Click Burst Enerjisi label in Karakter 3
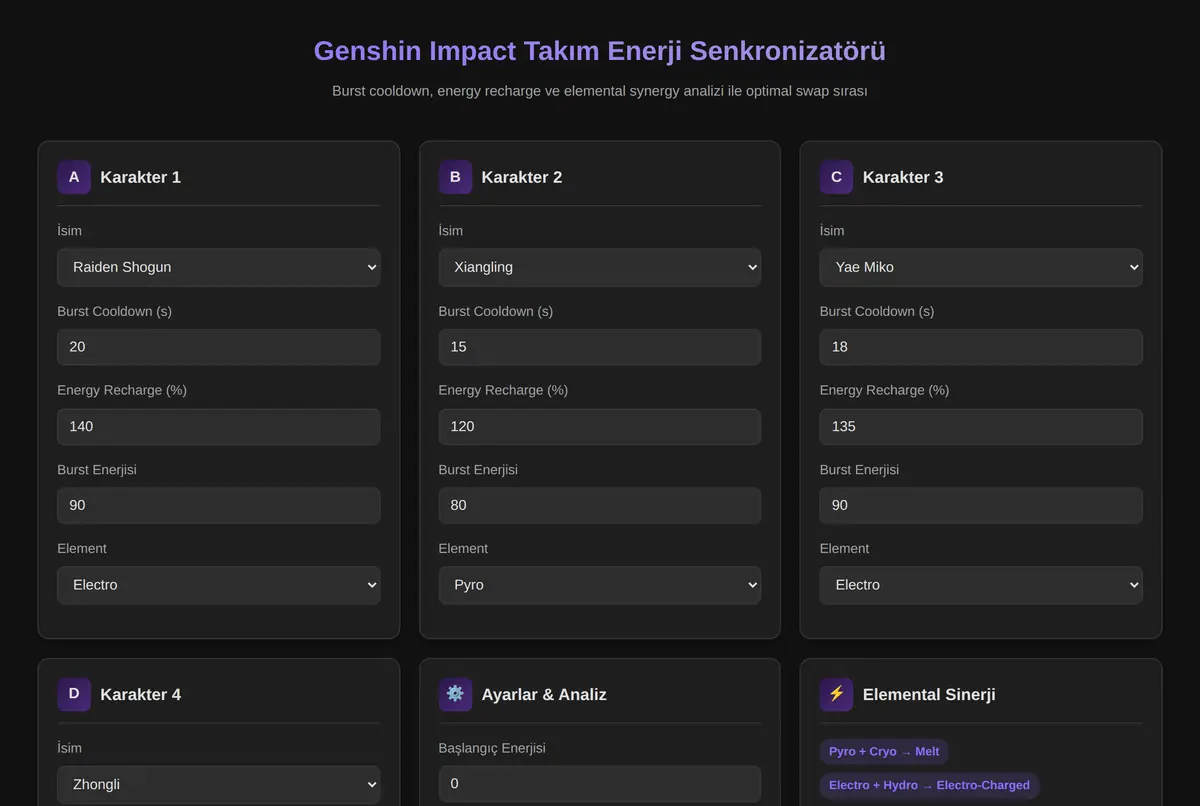Screen dimensions: 1200x806 [x=859, y=469]
